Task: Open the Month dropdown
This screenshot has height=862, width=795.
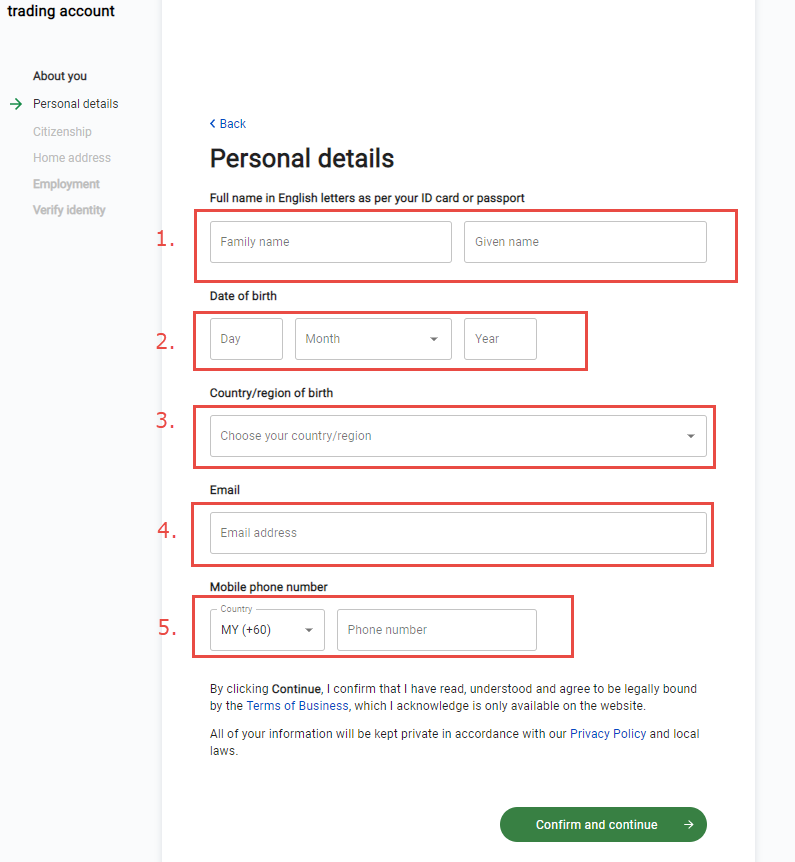Action: tap(373, 339)
